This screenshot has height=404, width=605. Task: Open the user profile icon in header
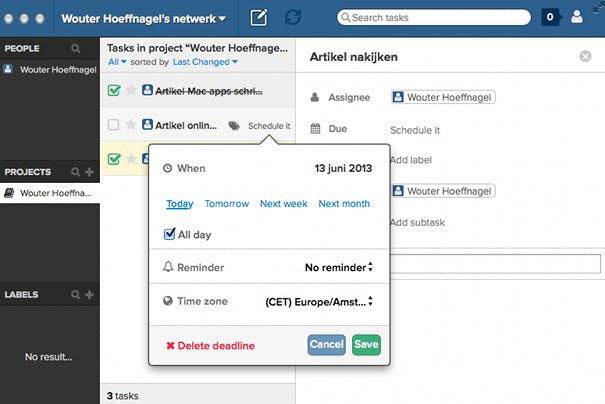576,17
